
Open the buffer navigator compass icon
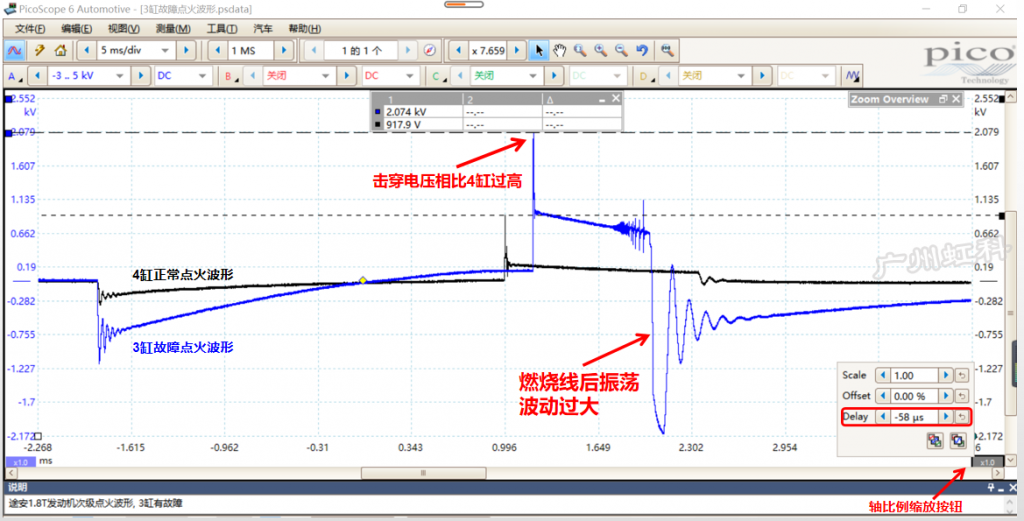(x=430, y=50)
